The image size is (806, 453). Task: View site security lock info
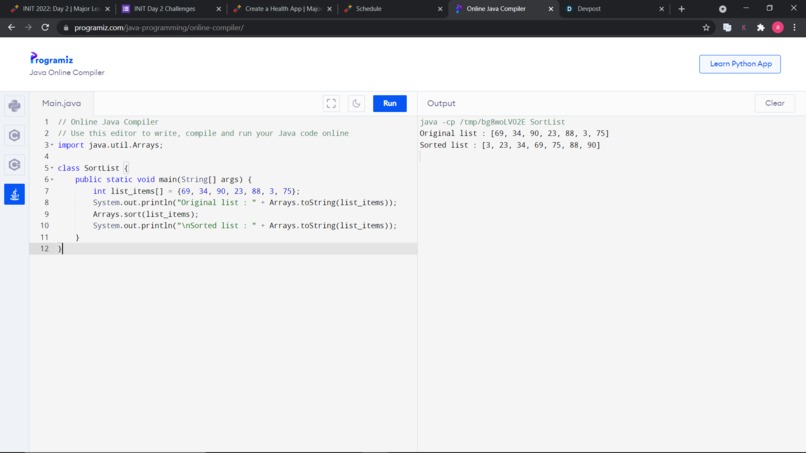(66, 28)
